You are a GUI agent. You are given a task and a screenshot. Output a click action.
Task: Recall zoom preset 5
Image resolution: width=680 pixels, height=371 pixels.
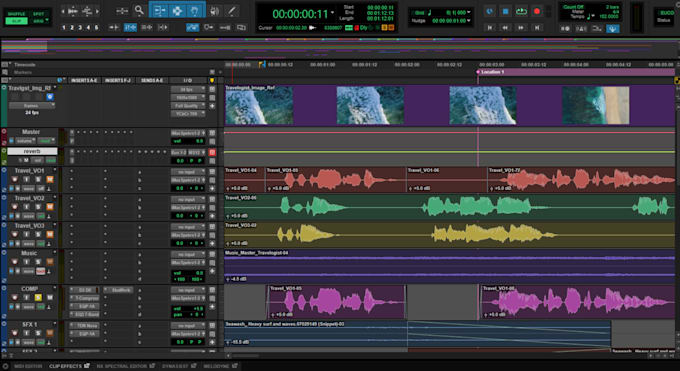(96, 28)
